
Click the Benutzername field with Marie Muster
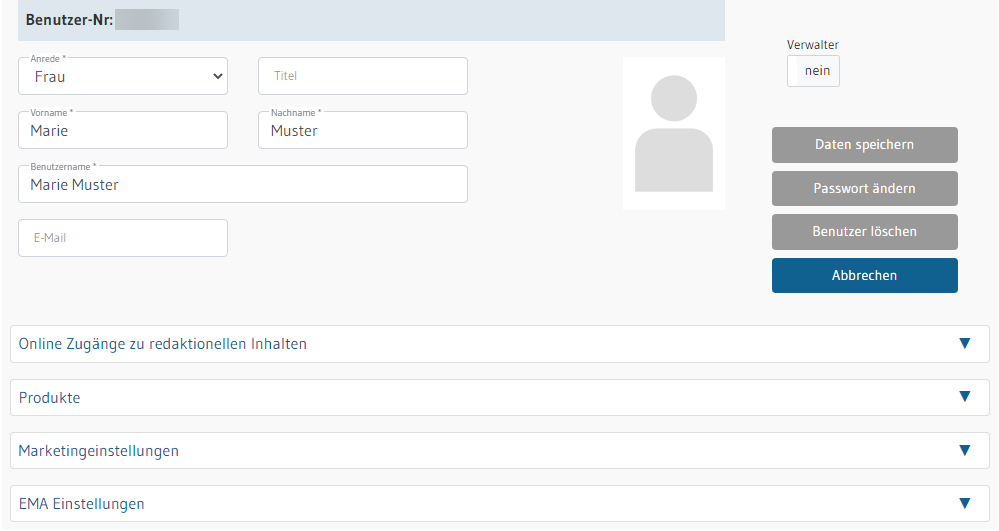coord(243,184)
